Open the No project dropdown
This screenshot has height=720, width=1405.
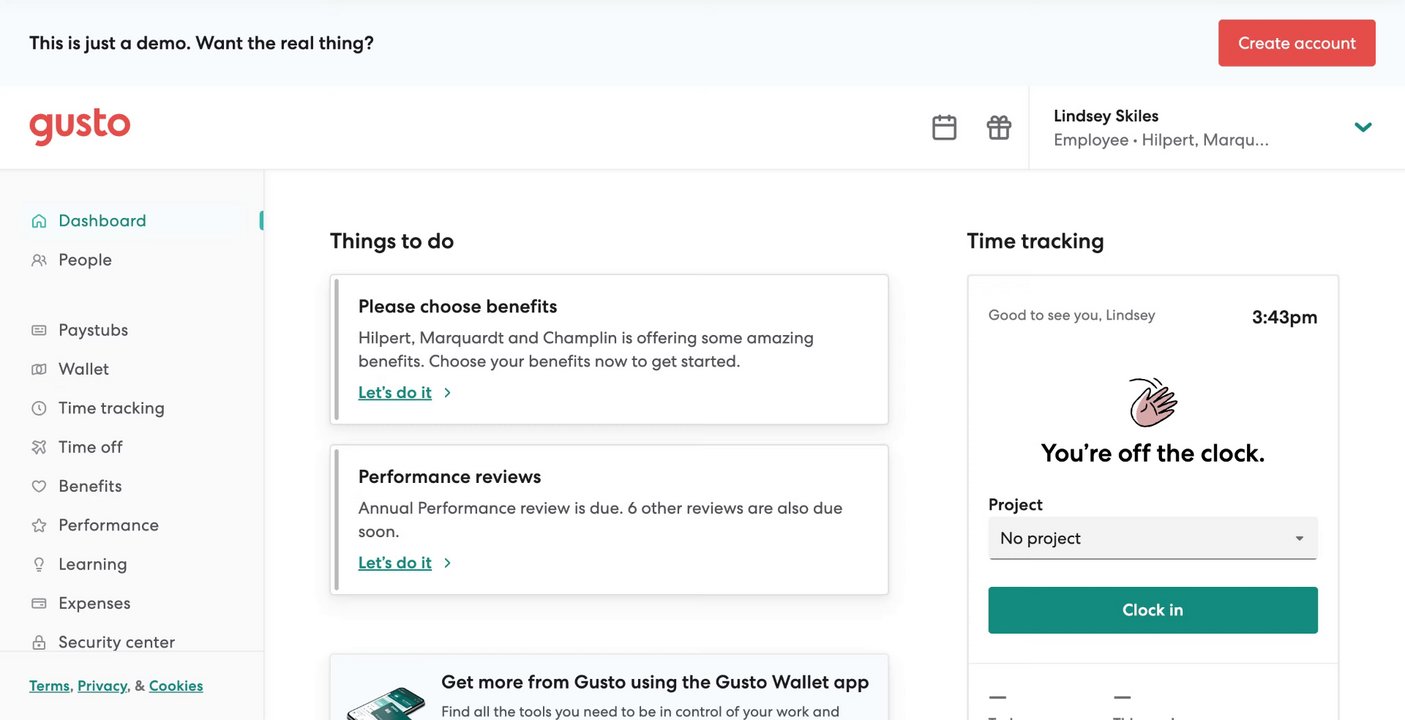click(x=1152, y=538)
